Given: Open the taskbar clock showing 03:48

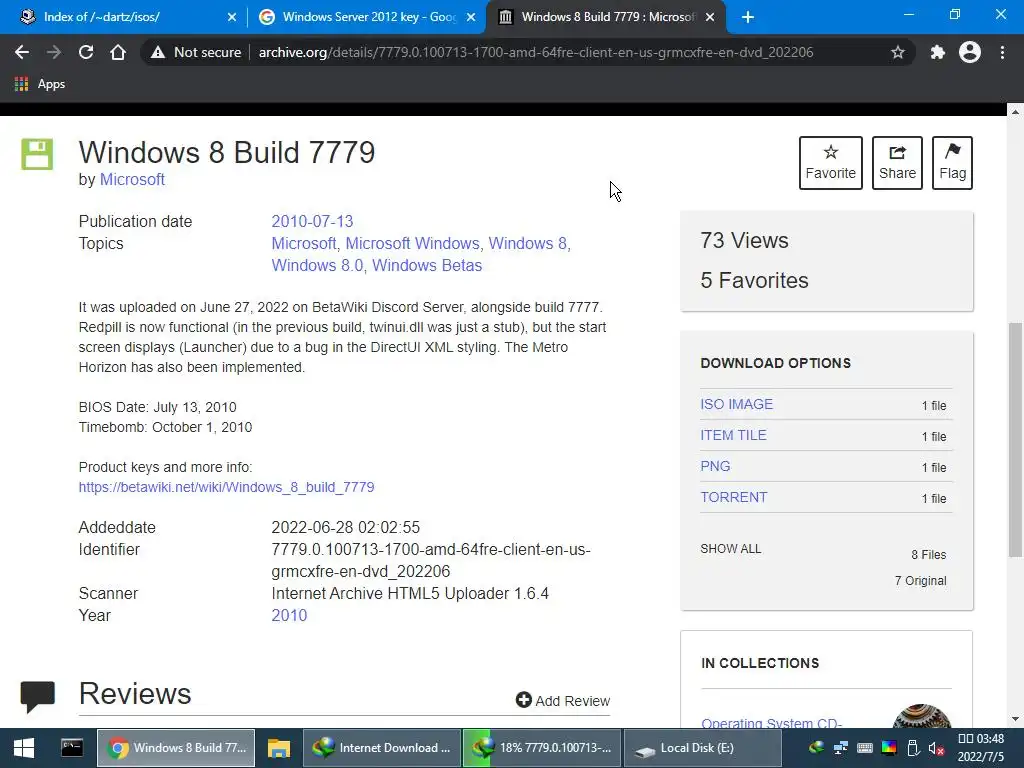Looking at the screenshot, I should [981, 748].
